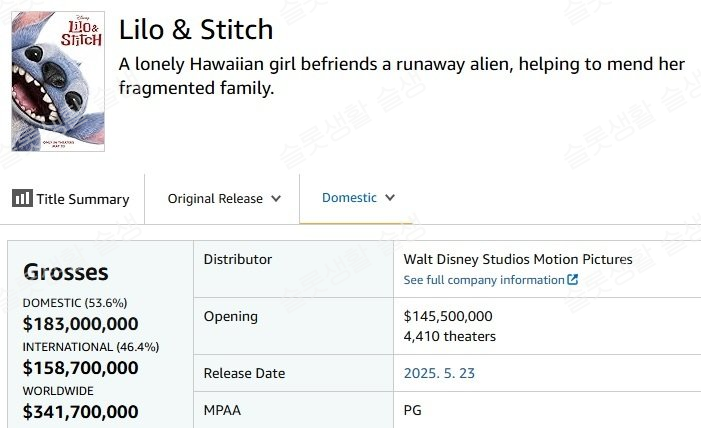Click the 2025. 5. 23 release date link
The height and width of the screenshot is (428, 701).
tap(439, 373)
